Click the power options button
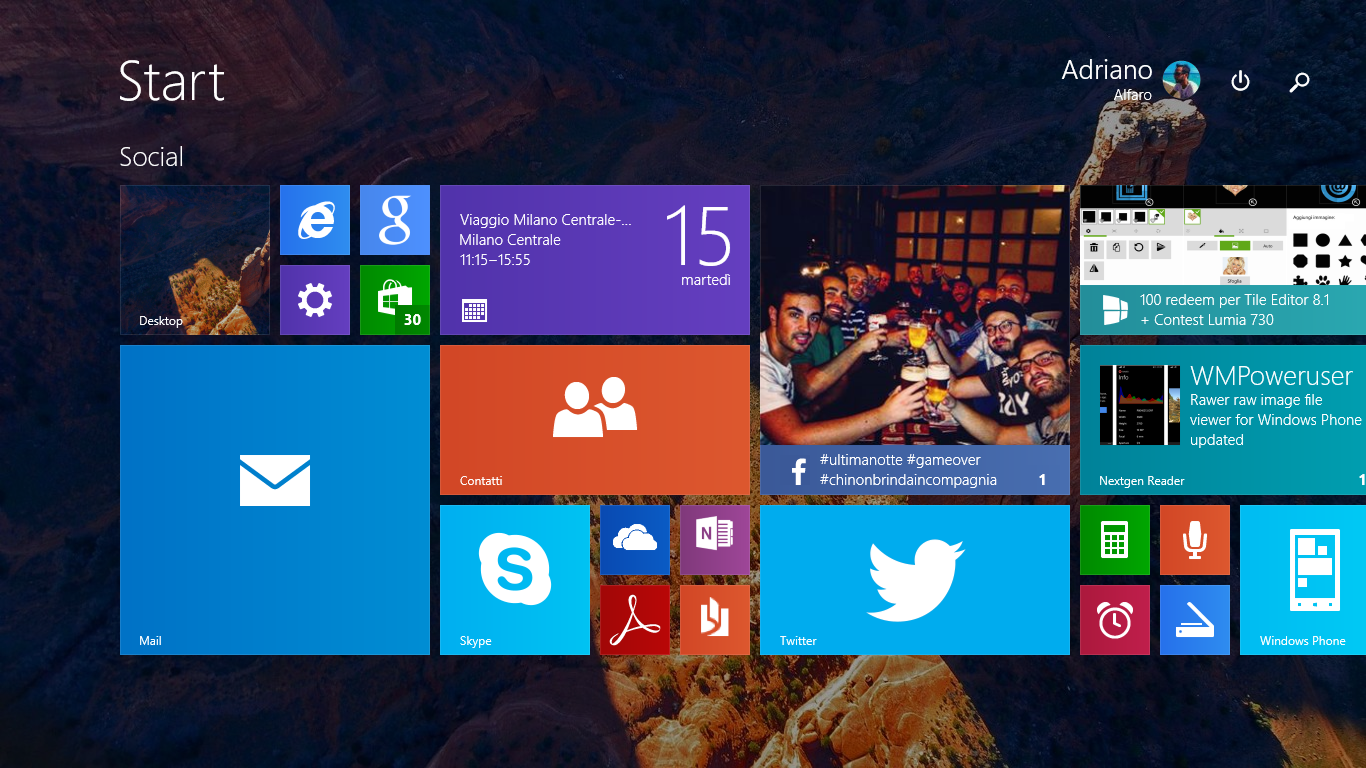The width and height of the screenshot is (1366, 768). coord(1240,81)
